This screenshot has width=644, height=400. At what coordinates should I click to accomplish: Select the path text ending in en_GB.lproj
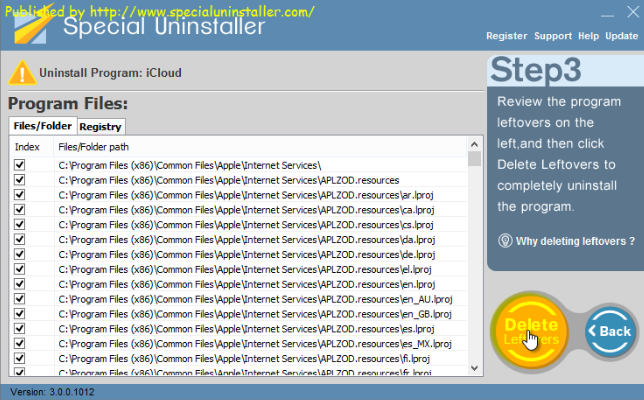tap(255, 314)
